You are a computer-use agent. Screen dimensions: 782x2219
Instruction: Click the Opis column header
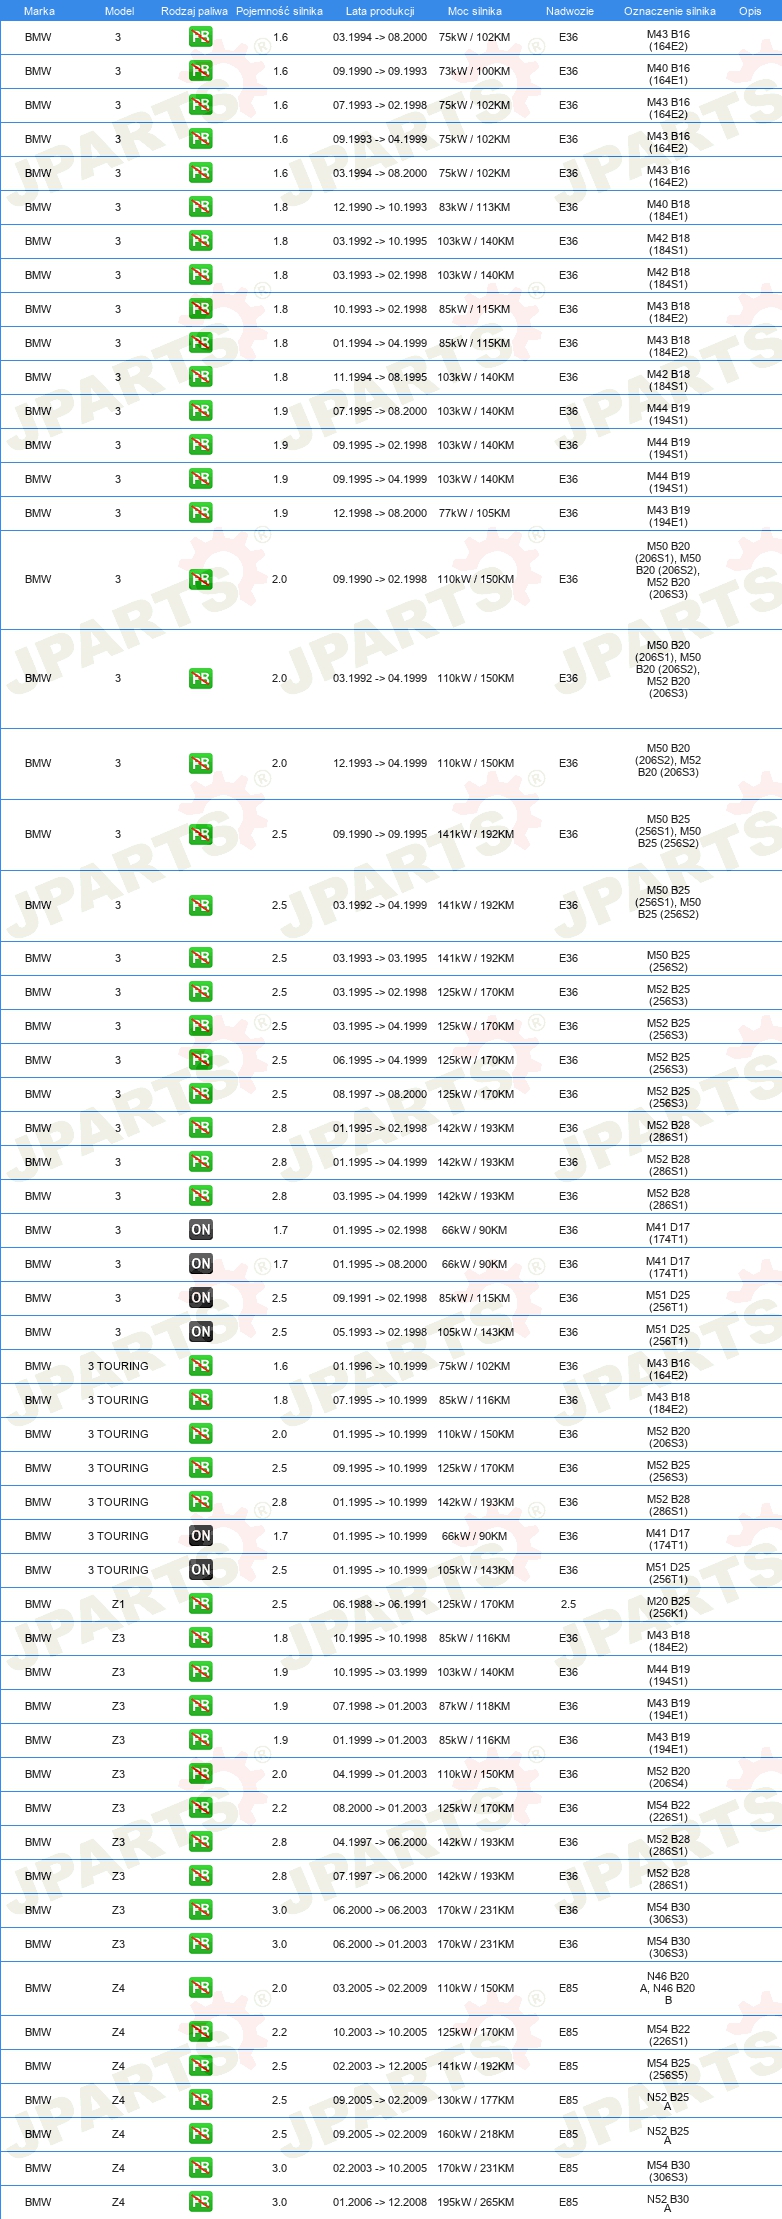[750, 11]
